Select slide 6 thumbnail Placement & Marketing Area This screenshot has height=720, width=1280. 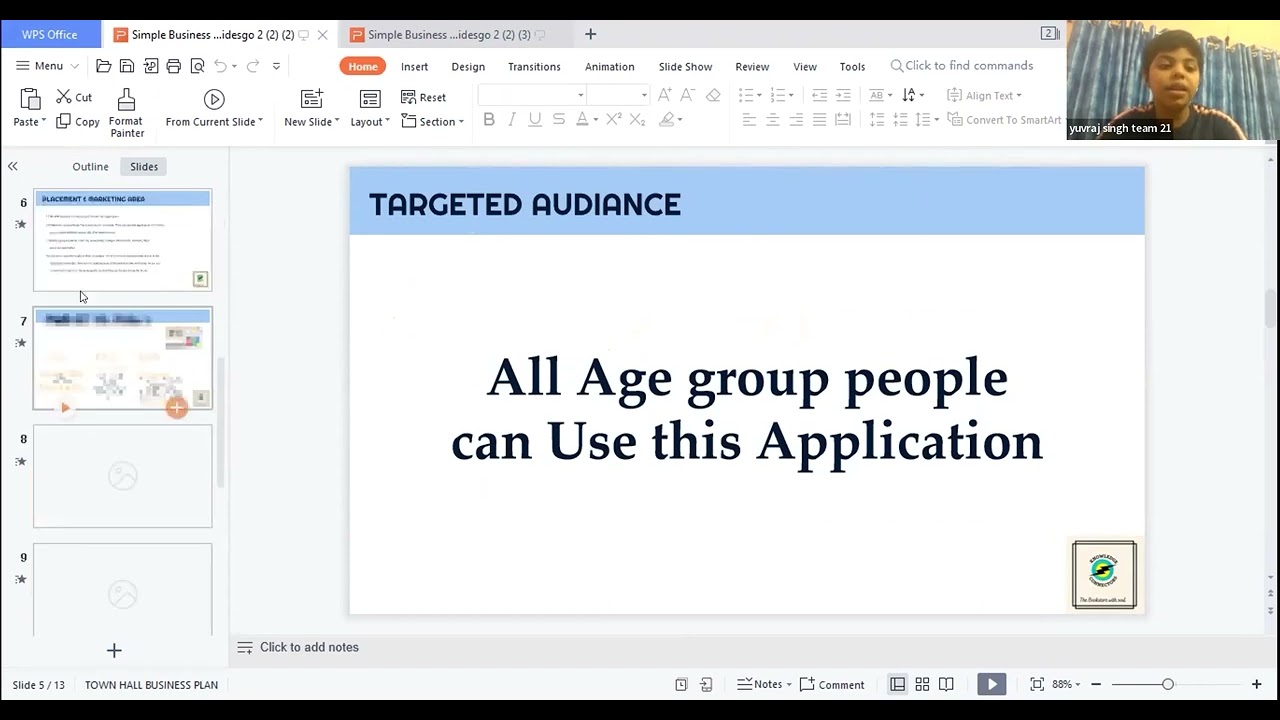(123, 240)
